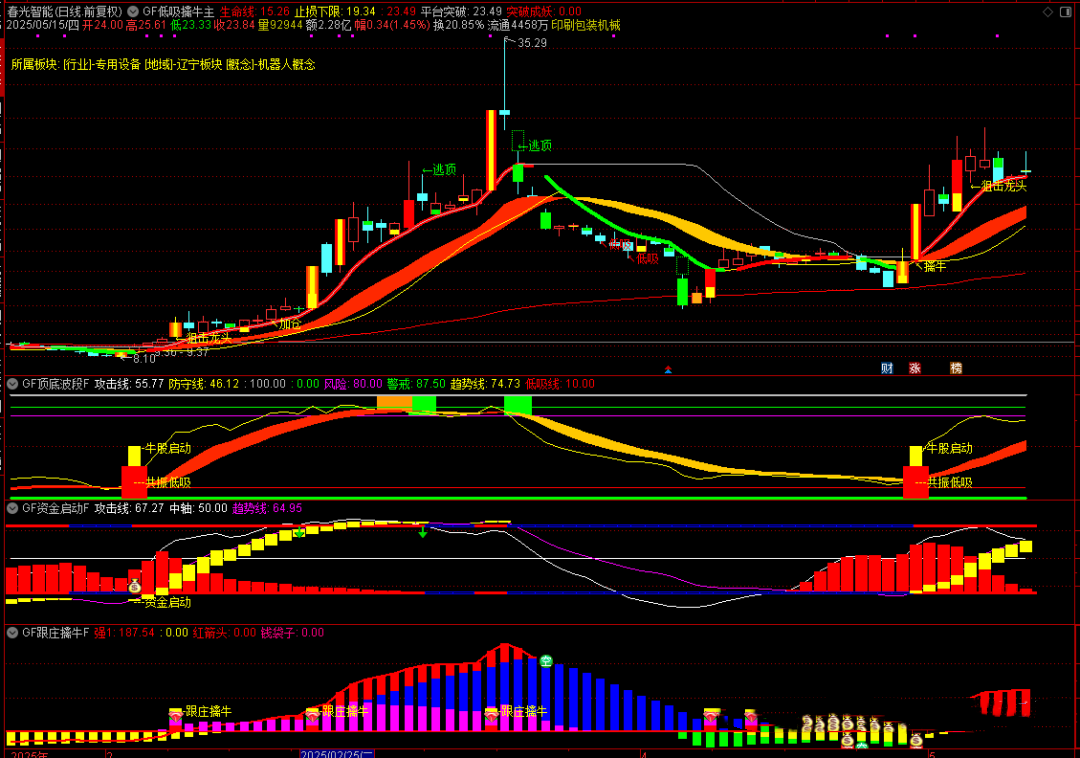Click the 2025/02/25 date marker on timeline

coord(337,752)
